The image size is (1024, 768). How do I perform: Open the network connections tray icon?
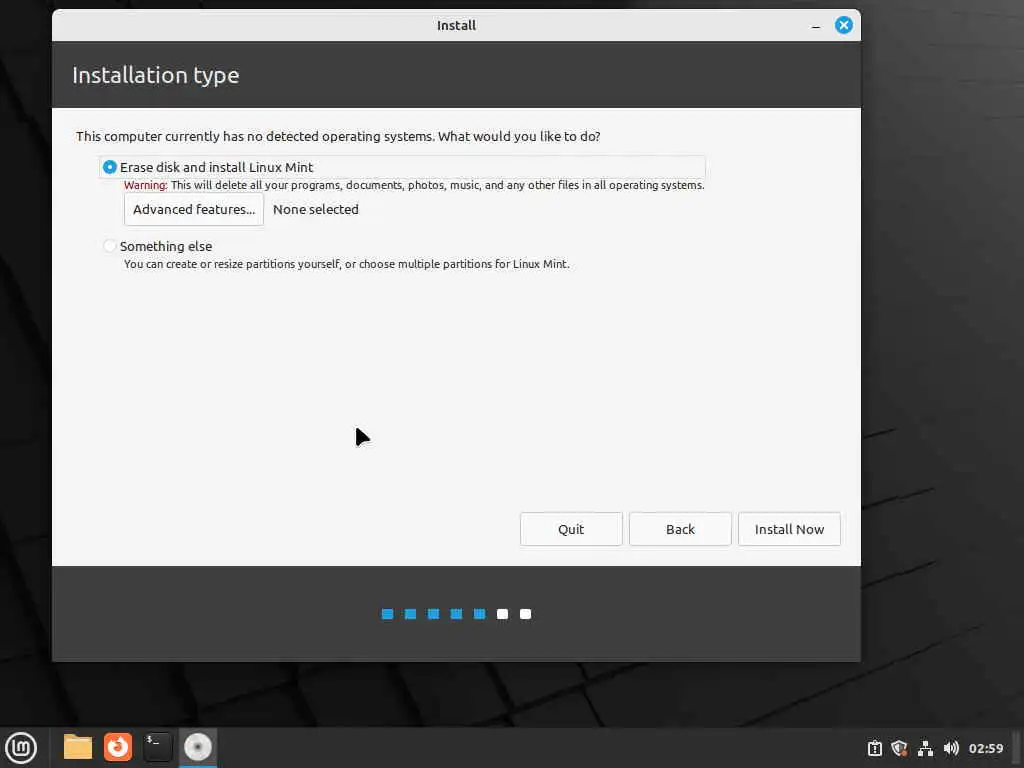click(x=925, y=748)
